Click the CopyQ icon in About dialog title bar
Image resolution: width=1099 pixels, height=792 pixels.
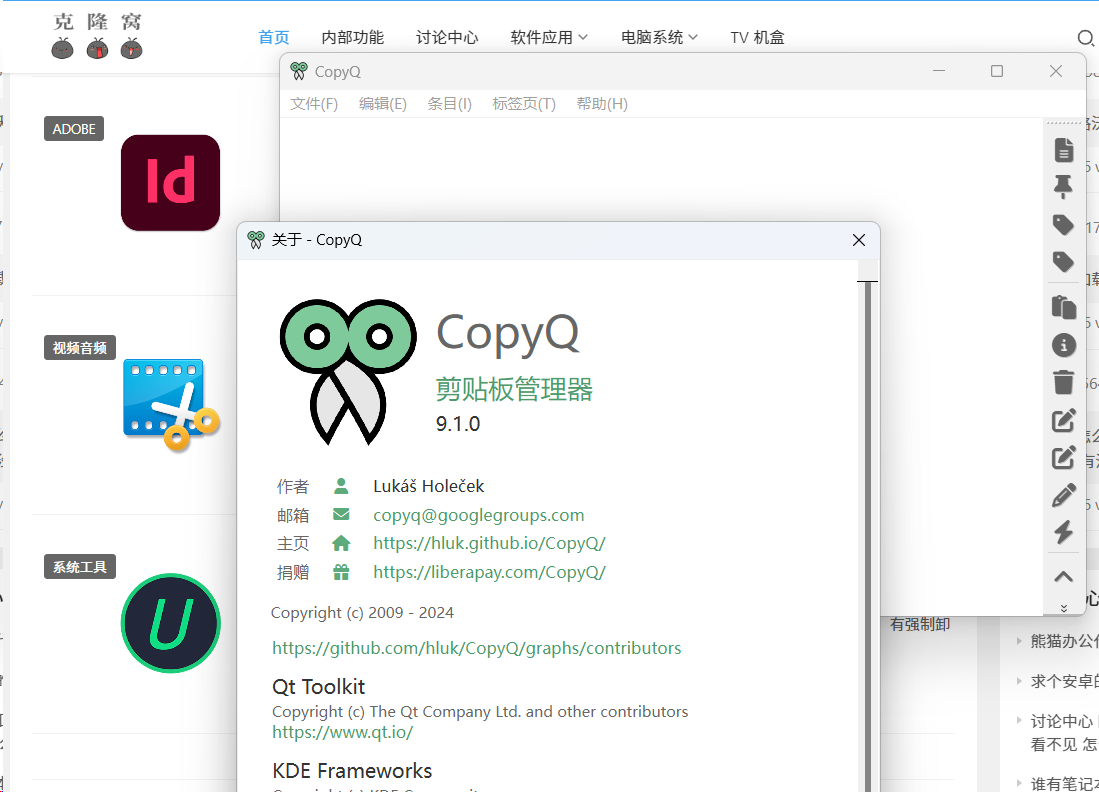click(256, 240)
